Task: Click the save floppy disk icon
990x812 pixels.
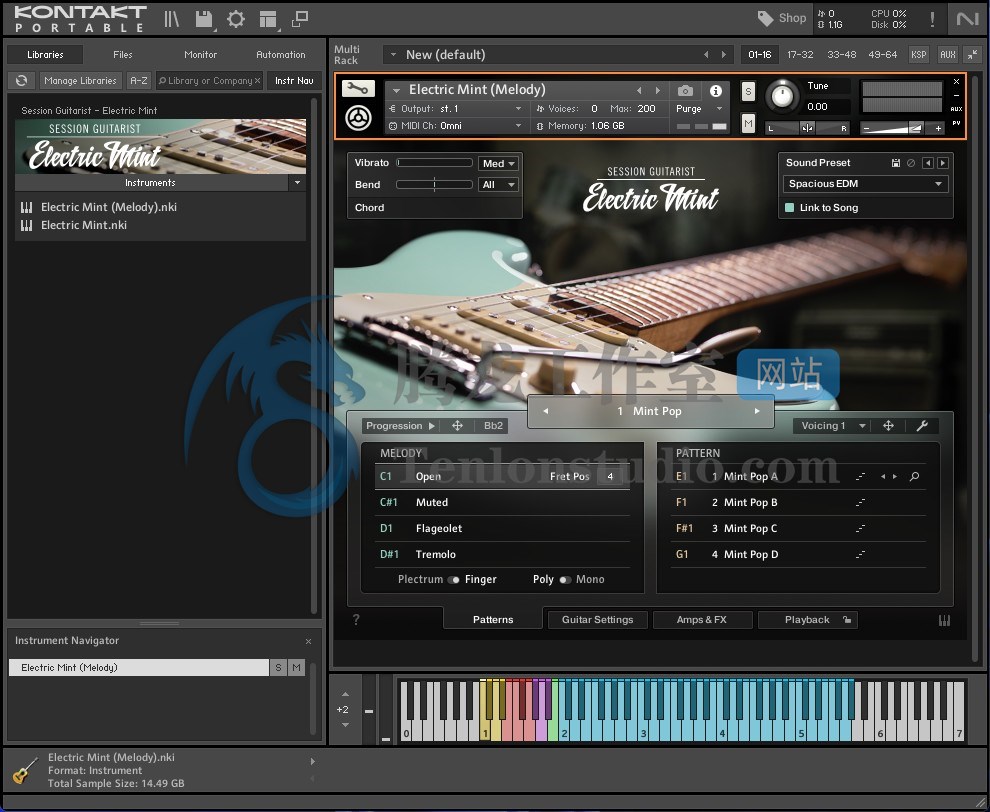Action: pyautogui.click(x=204, y=19)
